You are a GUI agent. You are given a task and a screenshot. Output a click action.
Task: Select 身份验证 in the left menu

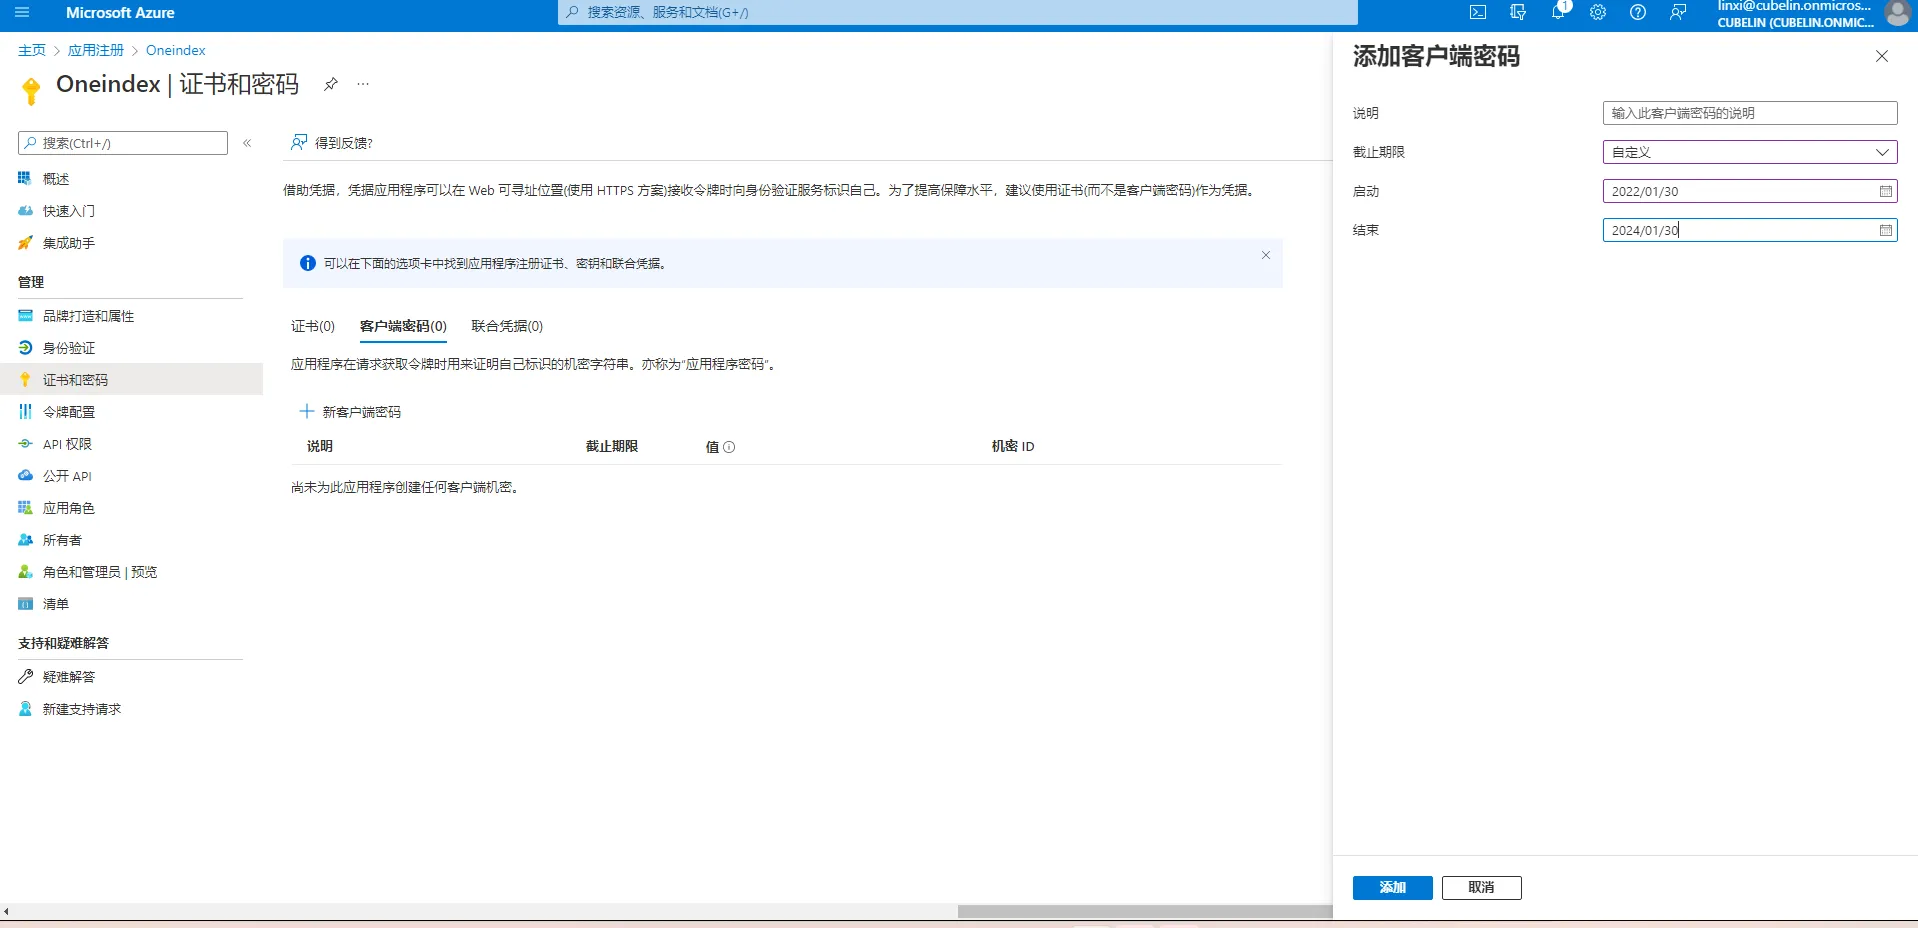coord(67,347)
